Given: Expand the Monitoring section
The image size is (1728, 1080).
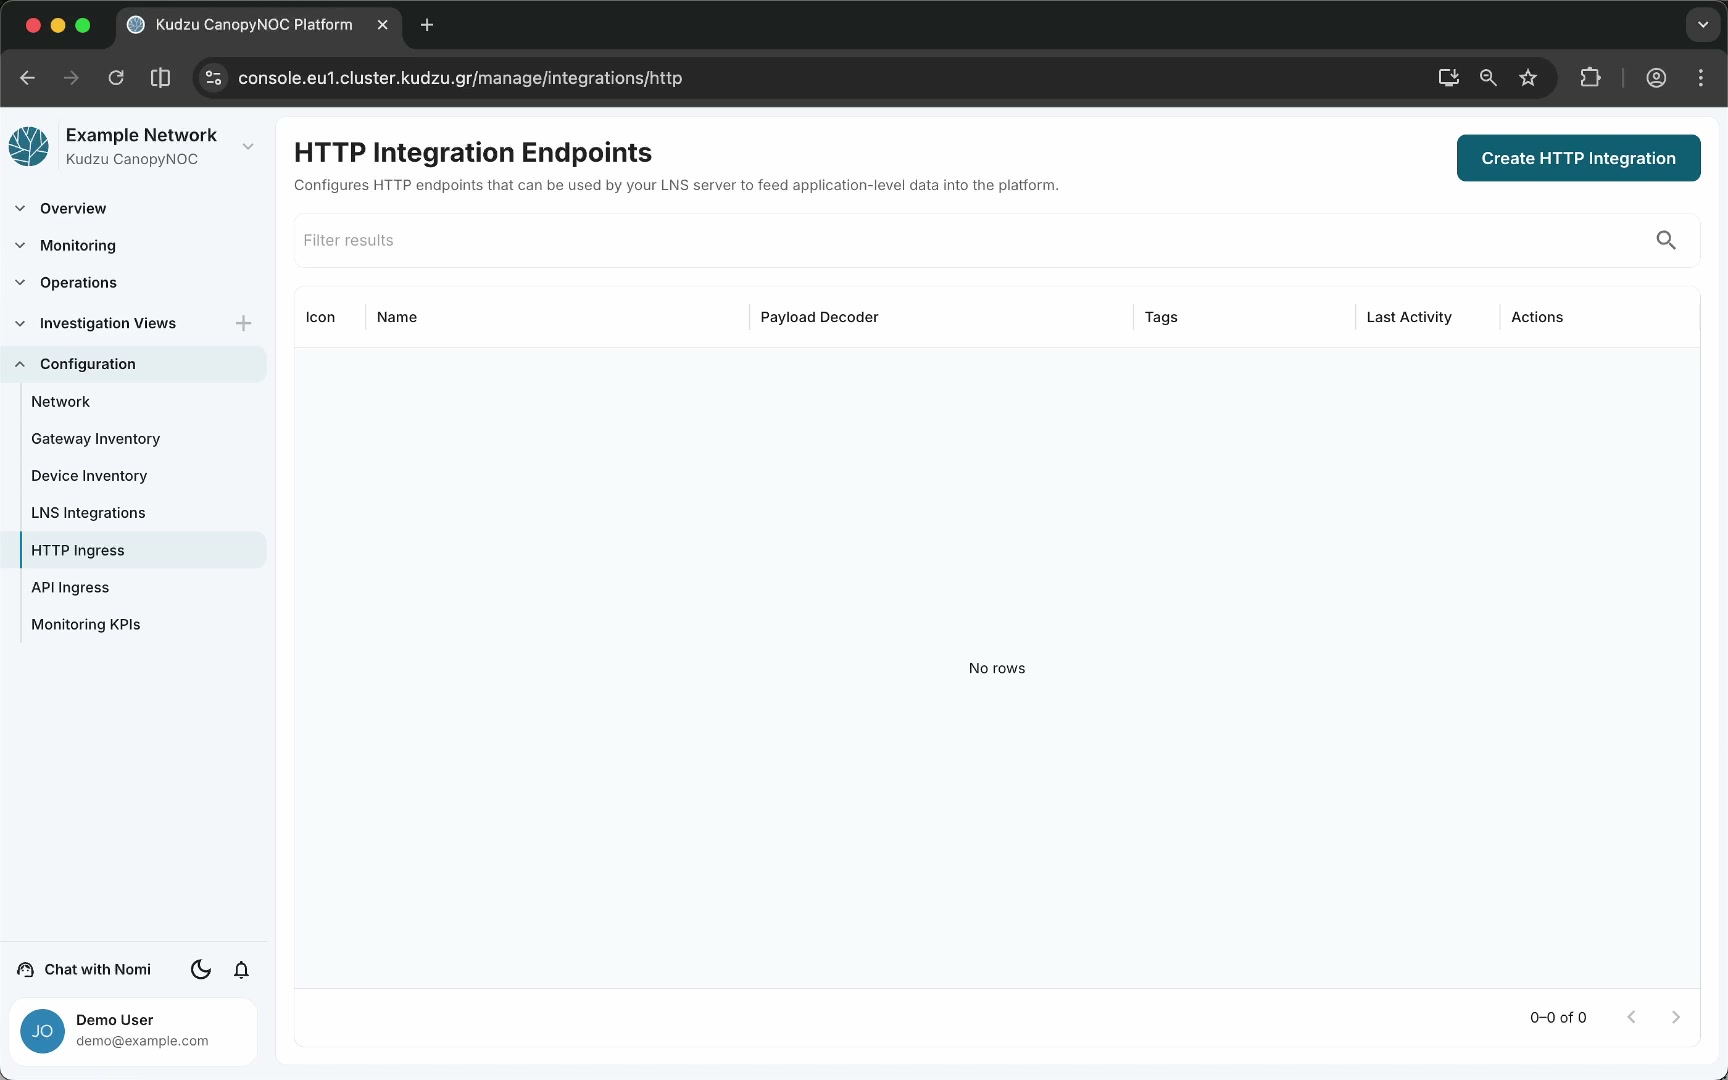Looking at the screenshot, I should click(77, 245).
